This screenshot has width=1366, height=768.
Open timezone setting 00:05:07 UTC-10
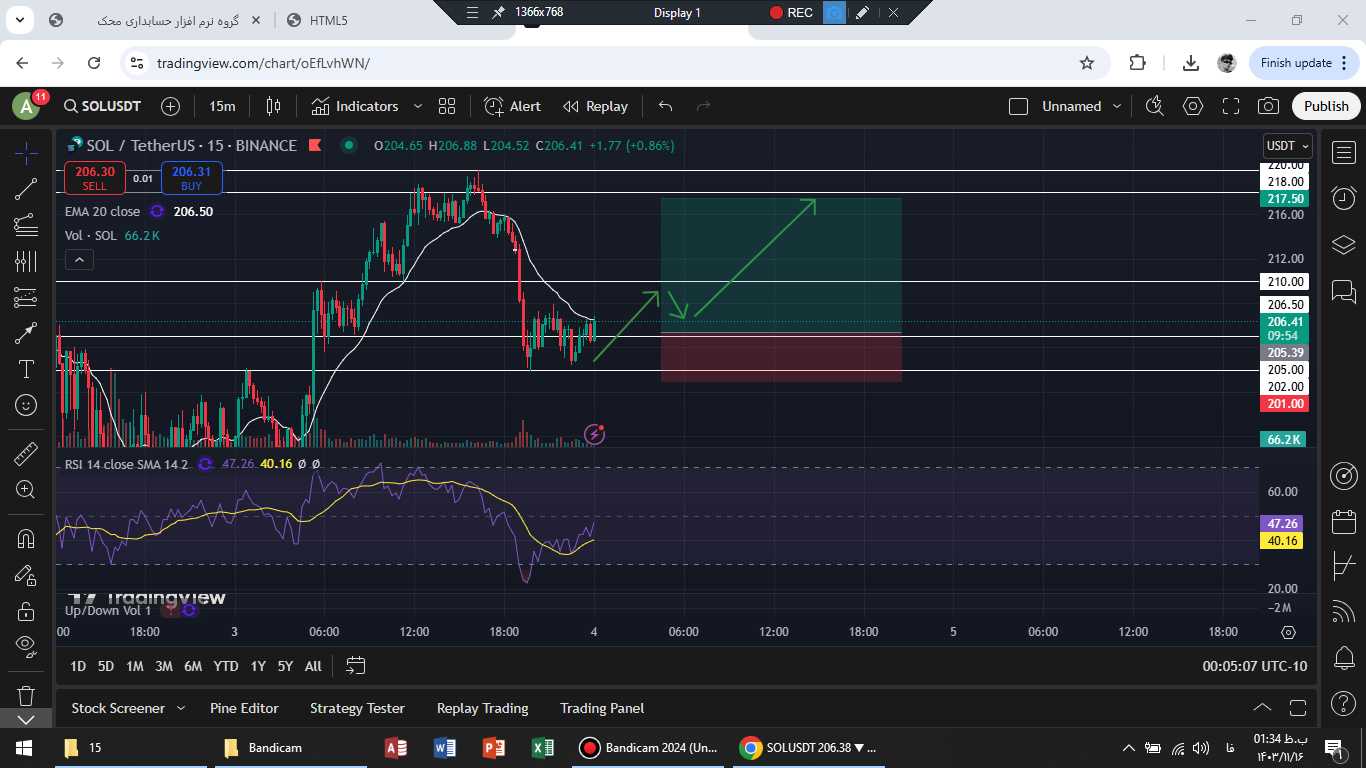[1254, 666]
